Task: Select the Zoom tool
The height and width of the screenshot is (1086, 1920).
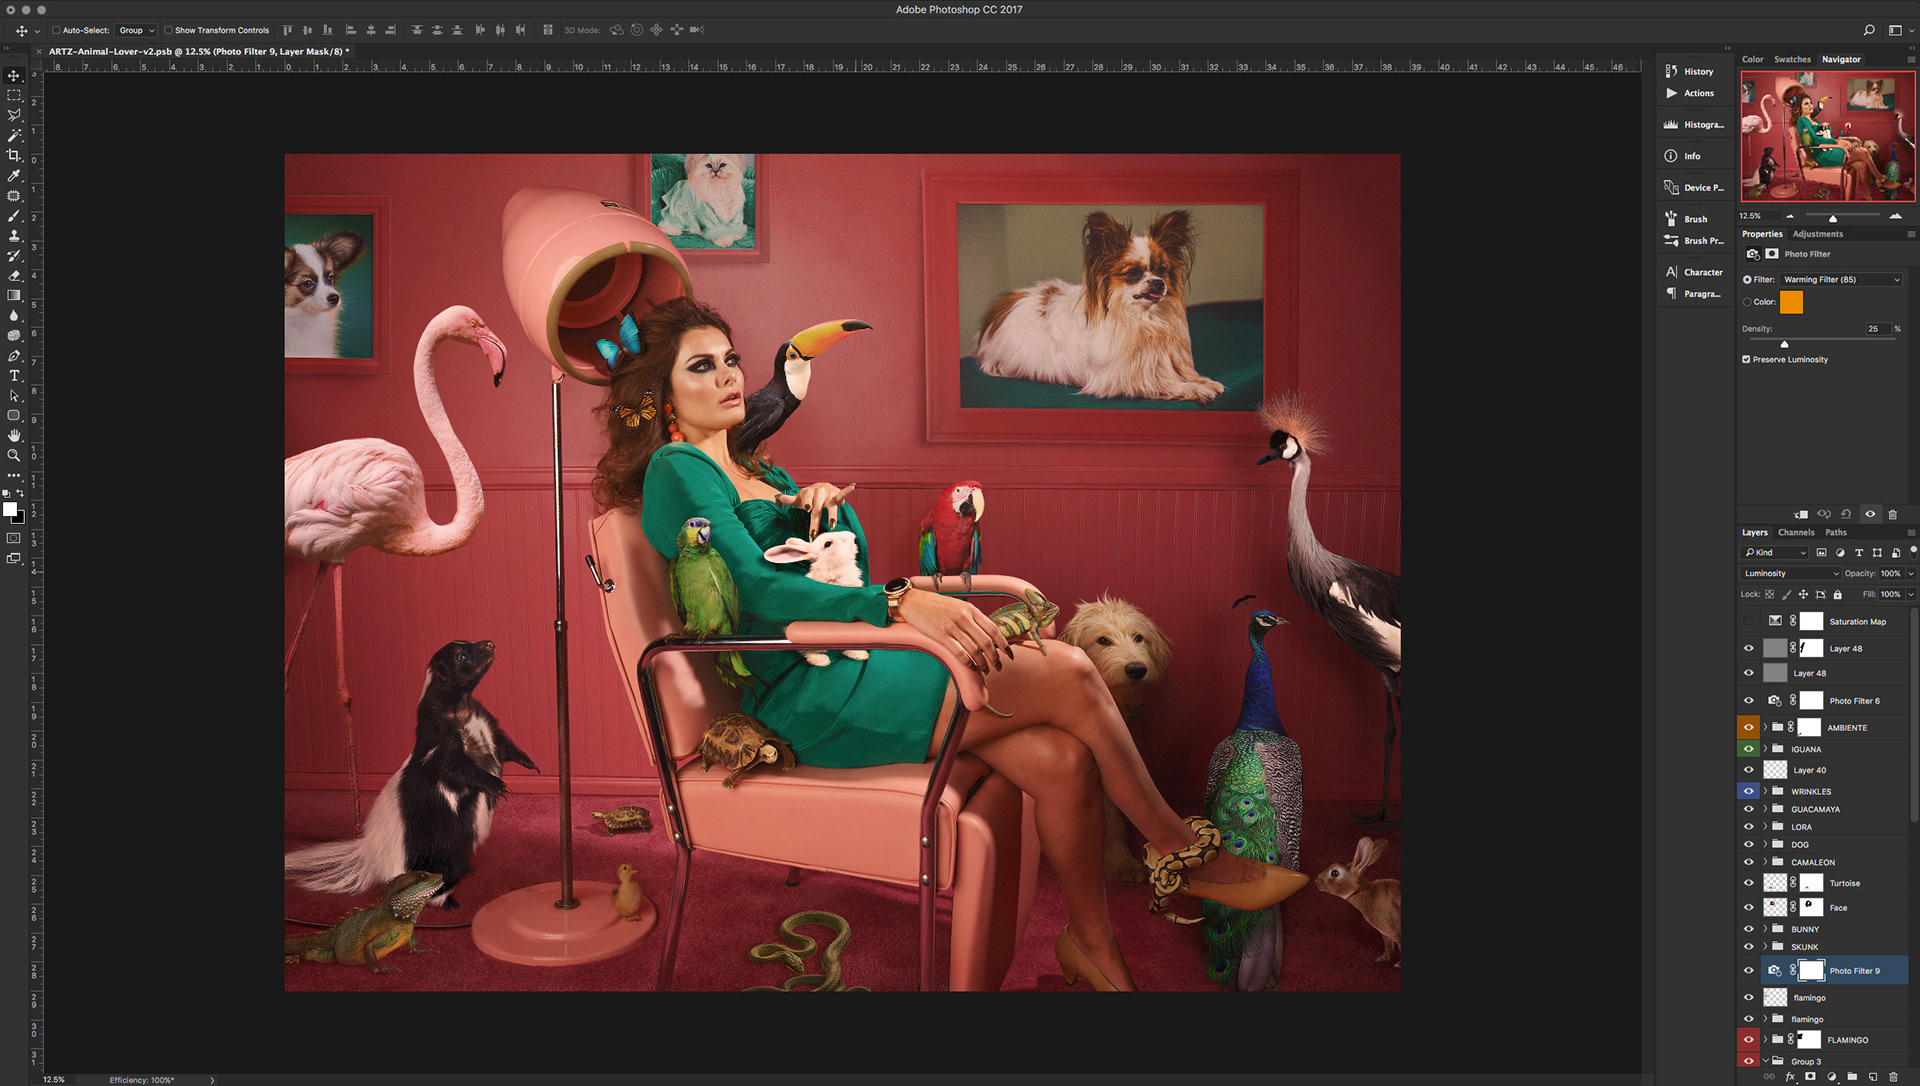Action: [x=14, y=456]
